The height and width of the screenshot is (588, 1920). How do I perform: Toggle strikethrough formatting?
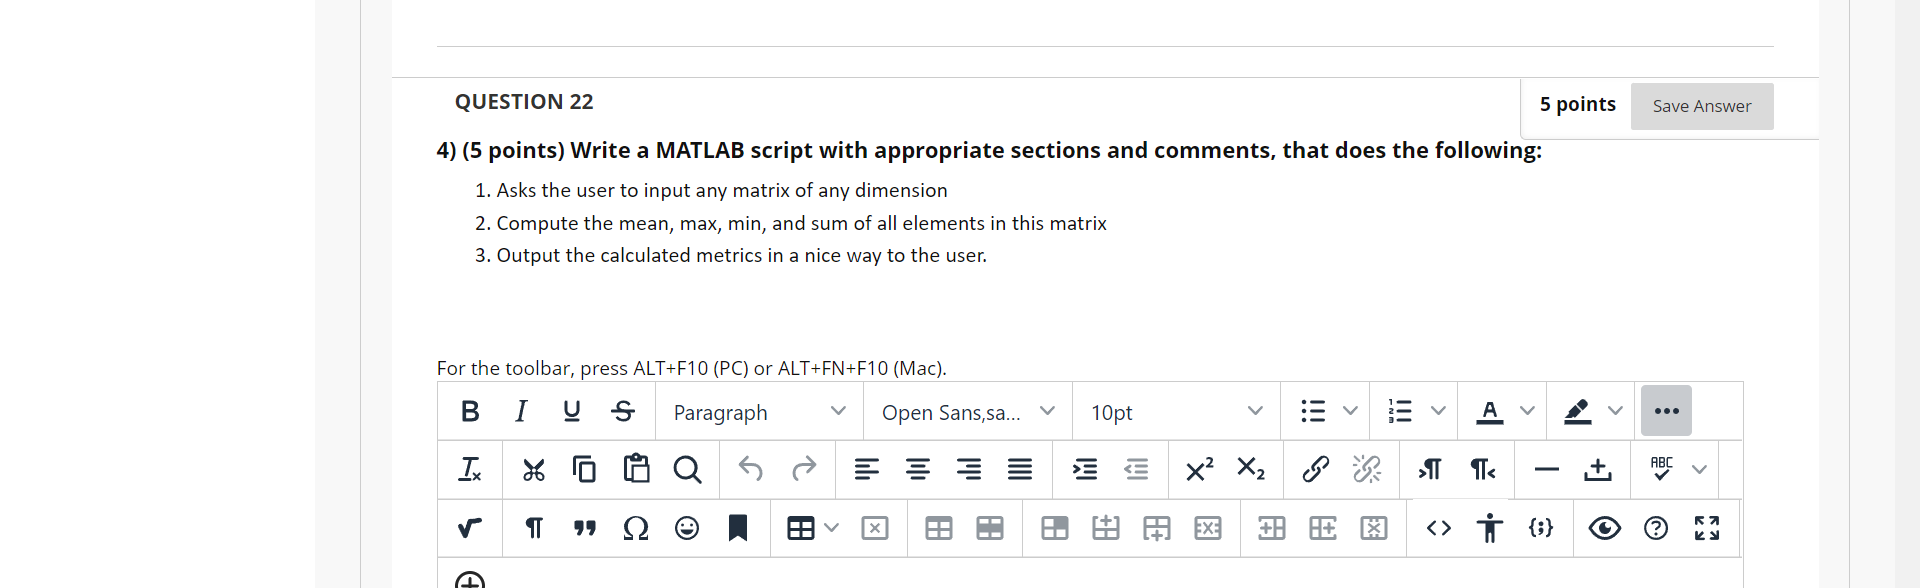[x=623, y=411]
